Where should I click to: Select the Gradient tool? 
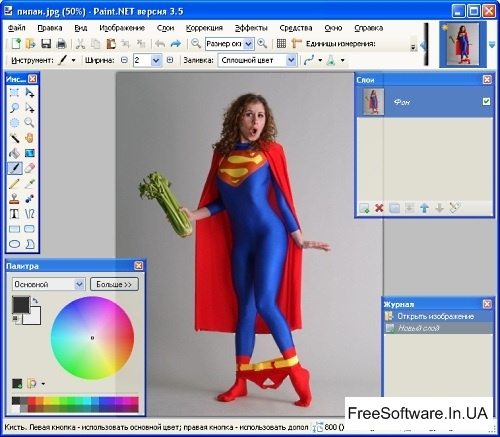(x=30, y=153)
